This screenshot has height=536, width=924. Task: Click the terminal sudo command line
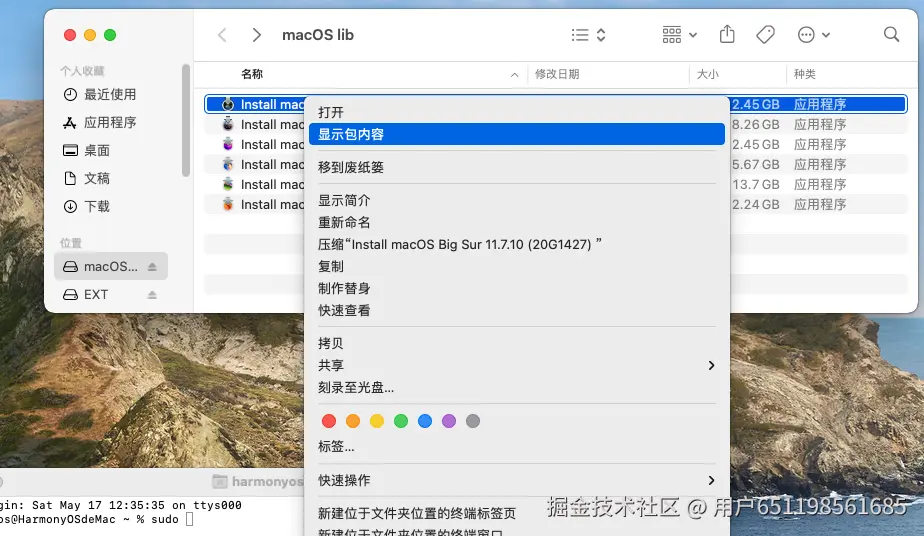(x=97, y=520)
